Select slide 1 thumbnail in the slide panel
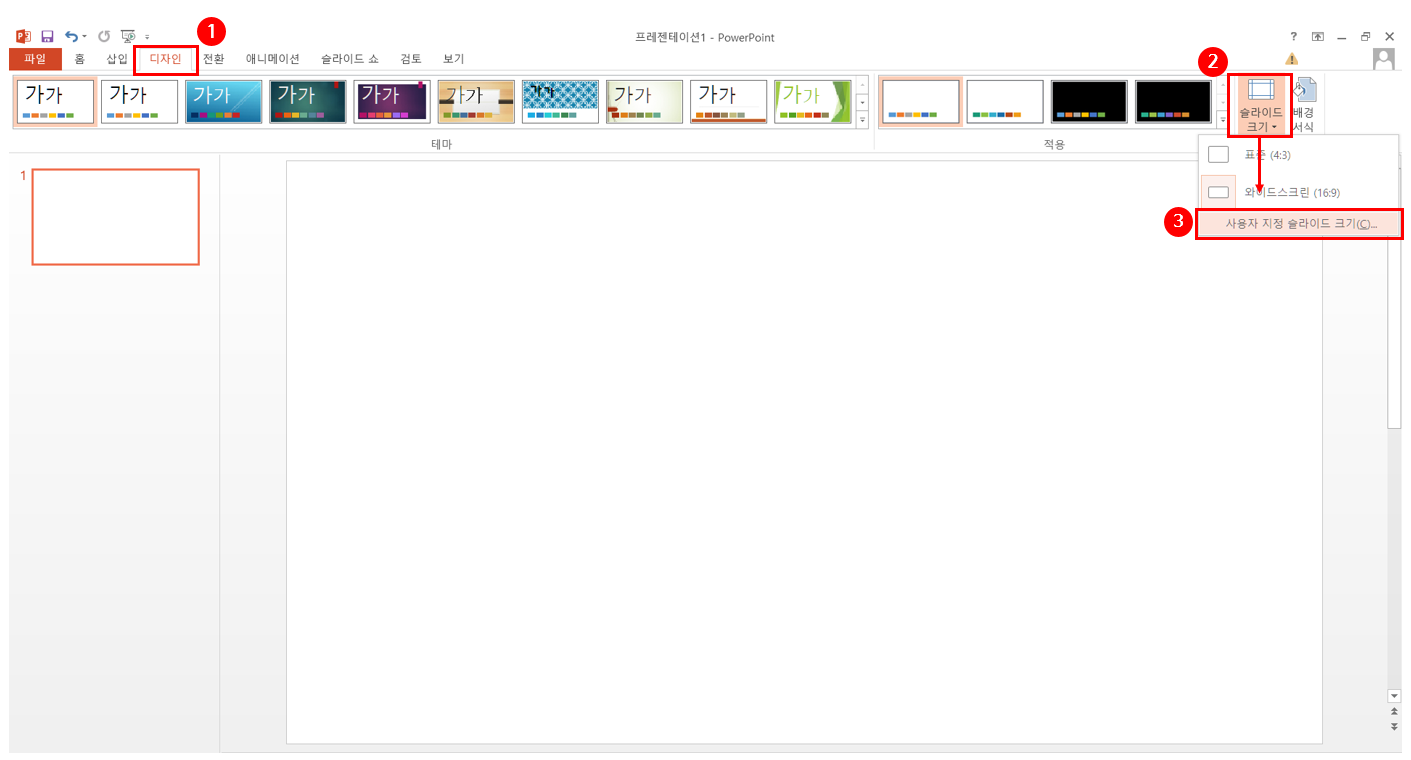This screenshot has width=1411, height=760. pyautogui.click(x=116, y=217)
